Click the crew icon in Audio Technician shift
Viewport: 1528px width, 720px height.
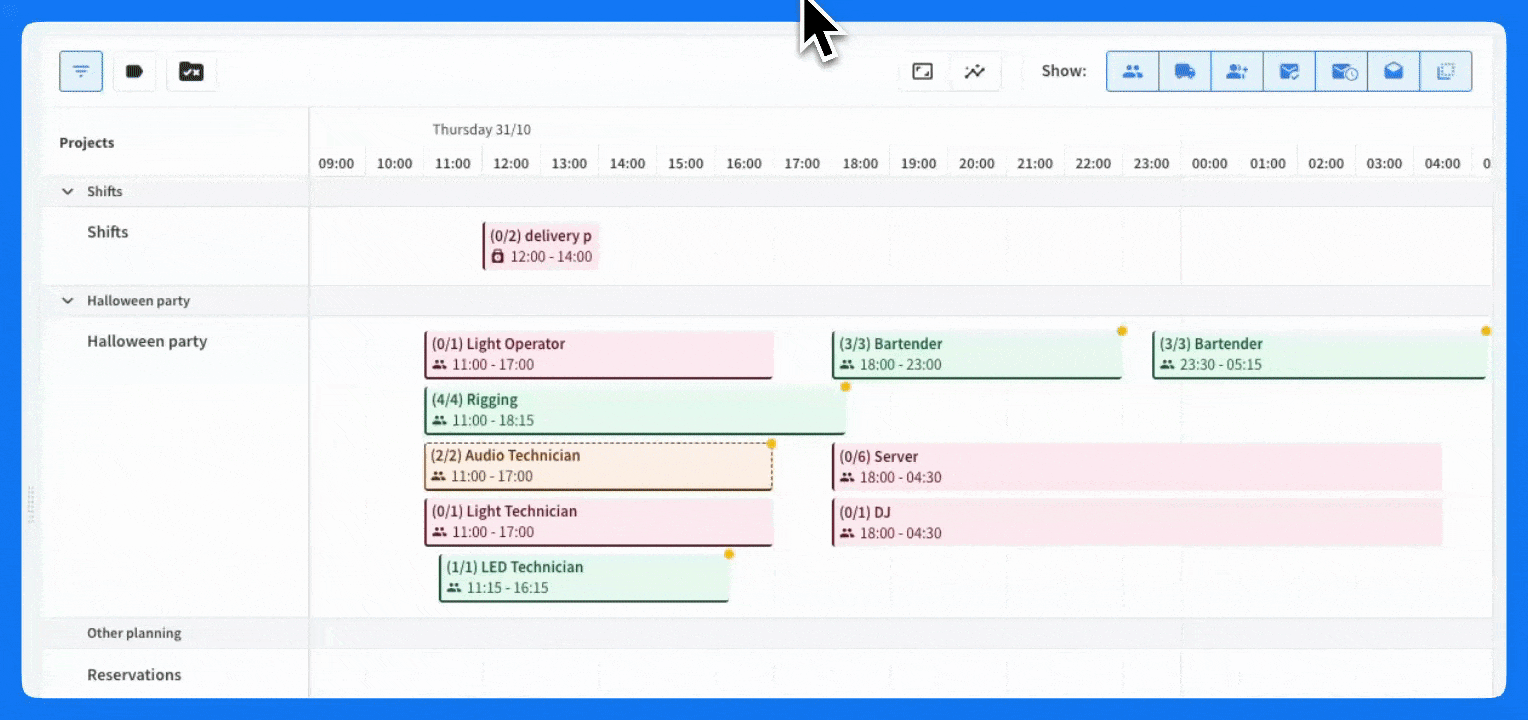click(x=438, y=476)
